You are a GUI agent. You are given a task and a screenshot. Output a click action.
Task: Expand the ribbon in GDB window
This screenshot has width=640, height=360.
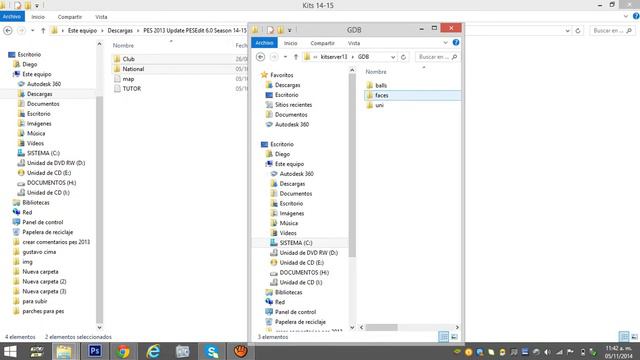pos(445,42)
